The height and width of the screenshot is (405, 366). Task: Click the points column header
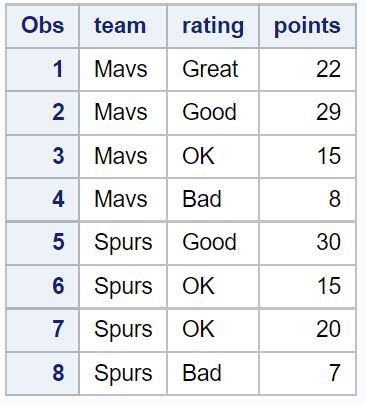[307, 26]
